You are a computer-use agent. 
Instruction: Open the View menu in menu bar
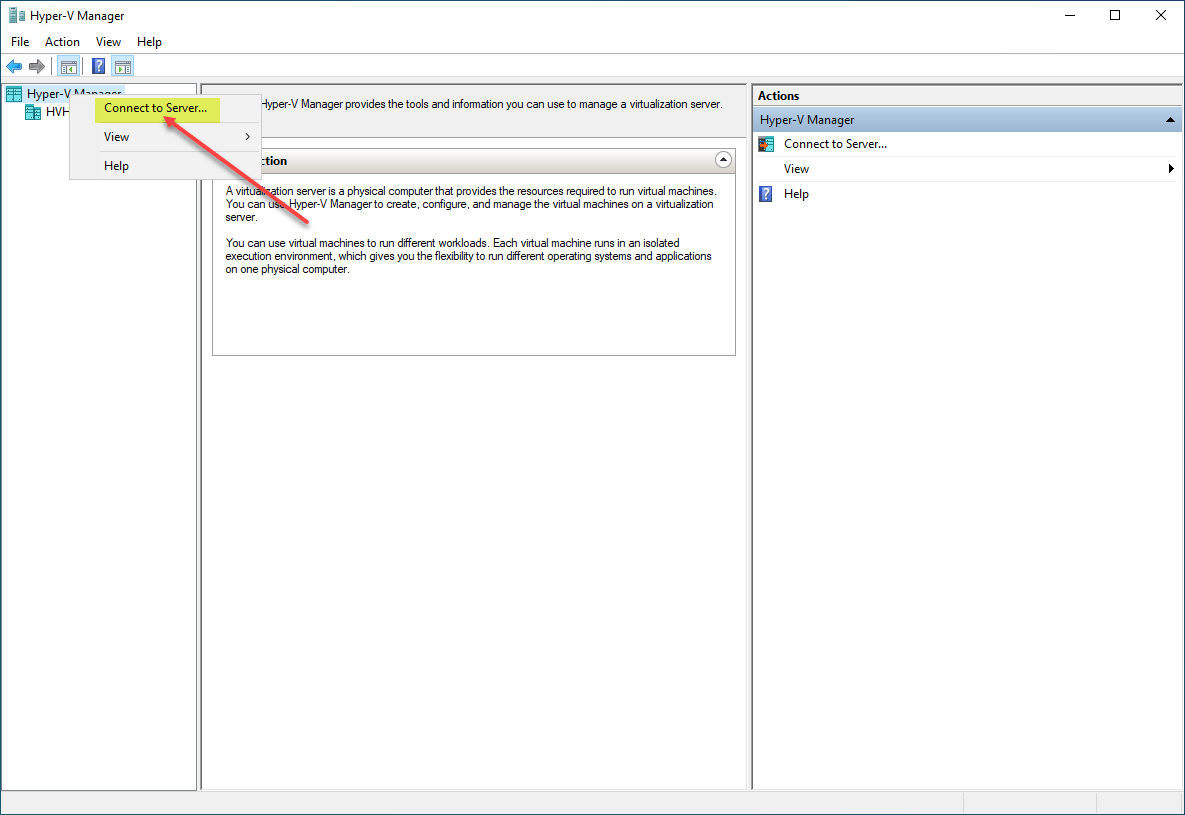108,42
